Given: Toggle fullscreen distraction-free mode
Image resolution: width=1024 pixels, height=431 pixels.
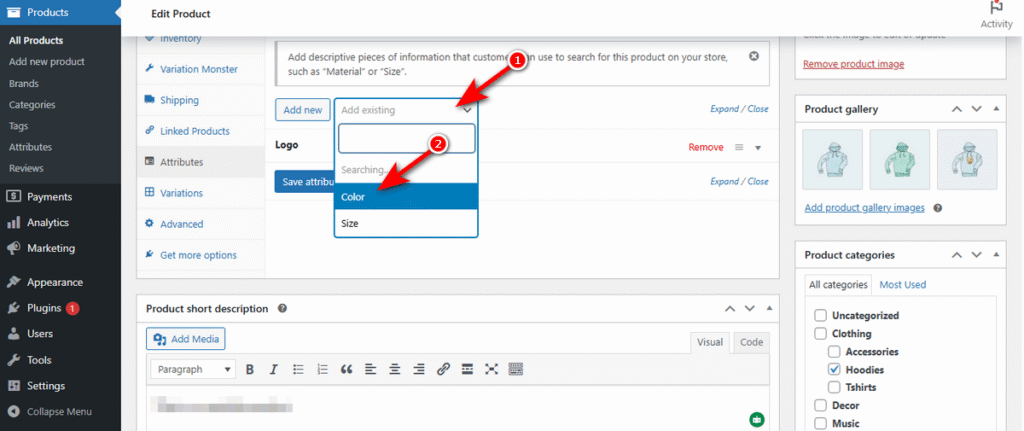Looking at the screenshot, I should point(491,370).
